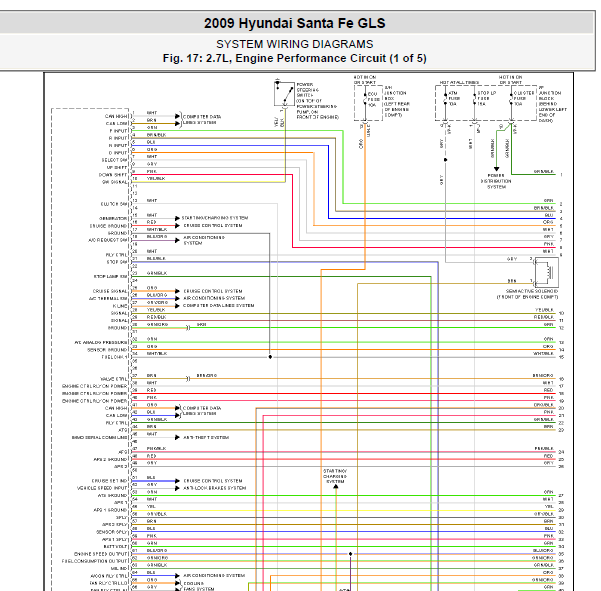Click the Power Distribution System arrowhead
601x591 pixels.
click(x=496, y=169)
